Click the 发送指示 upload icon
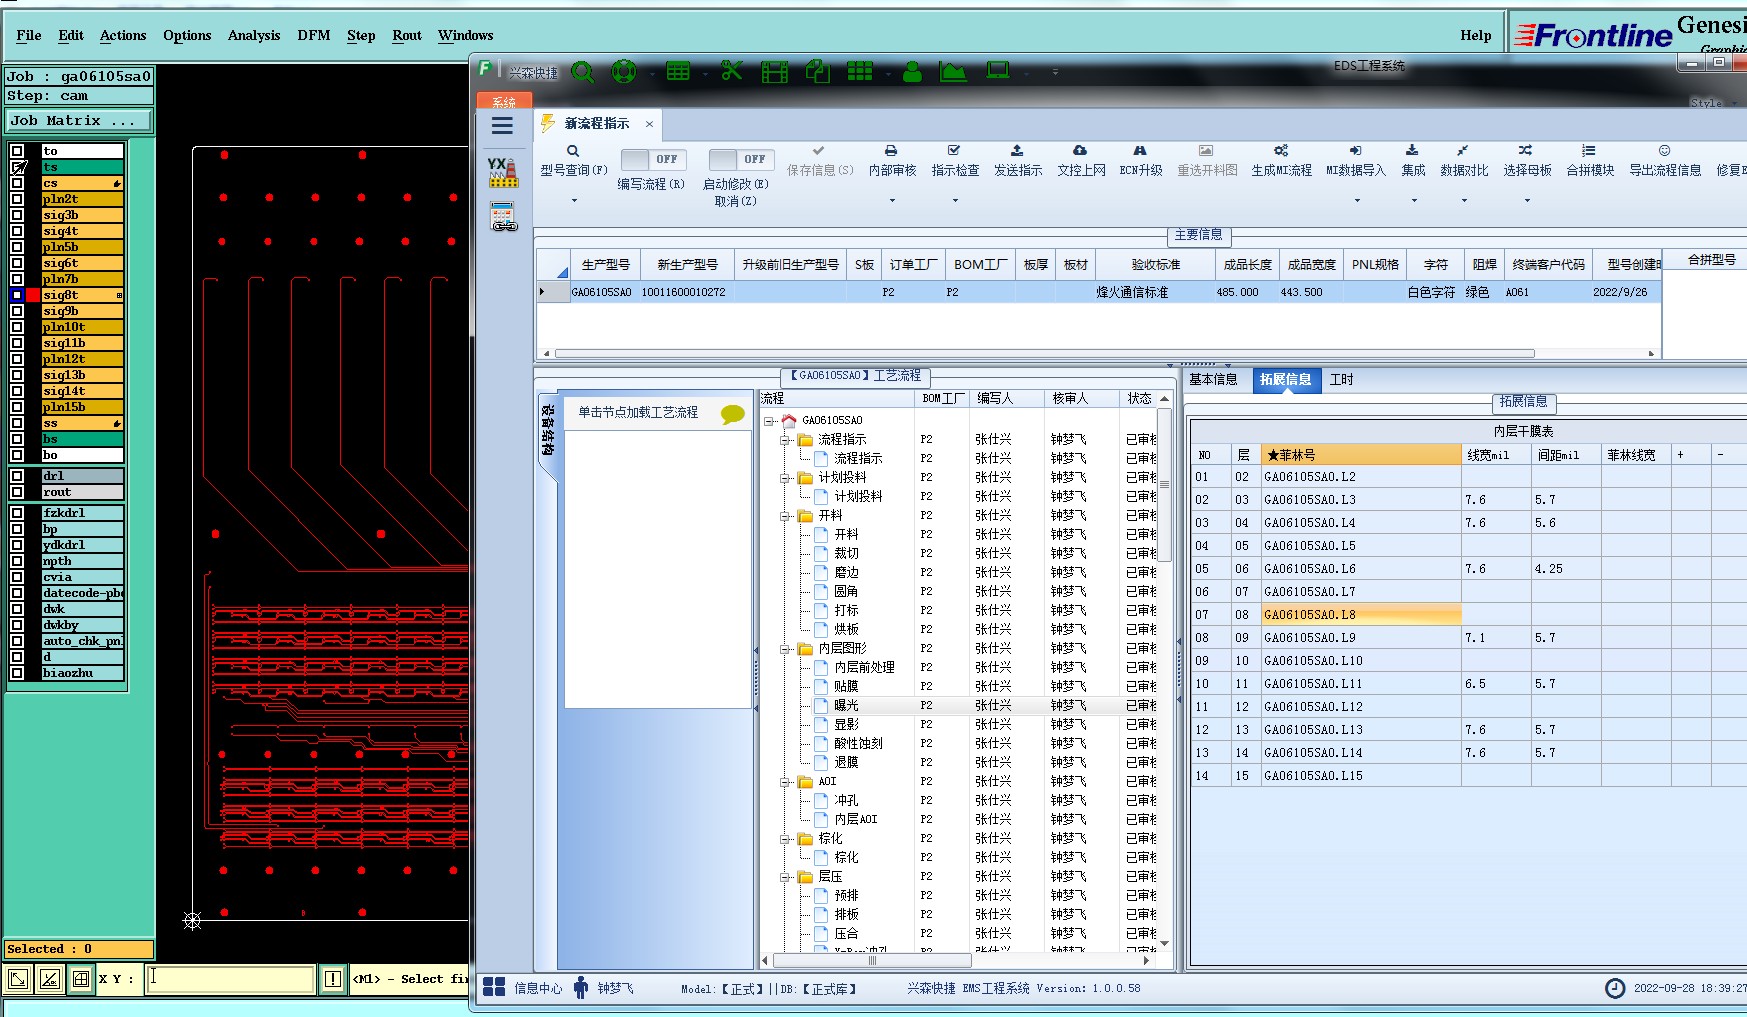Viewport: 1747px width, 1017px height. click(1017, 151)
